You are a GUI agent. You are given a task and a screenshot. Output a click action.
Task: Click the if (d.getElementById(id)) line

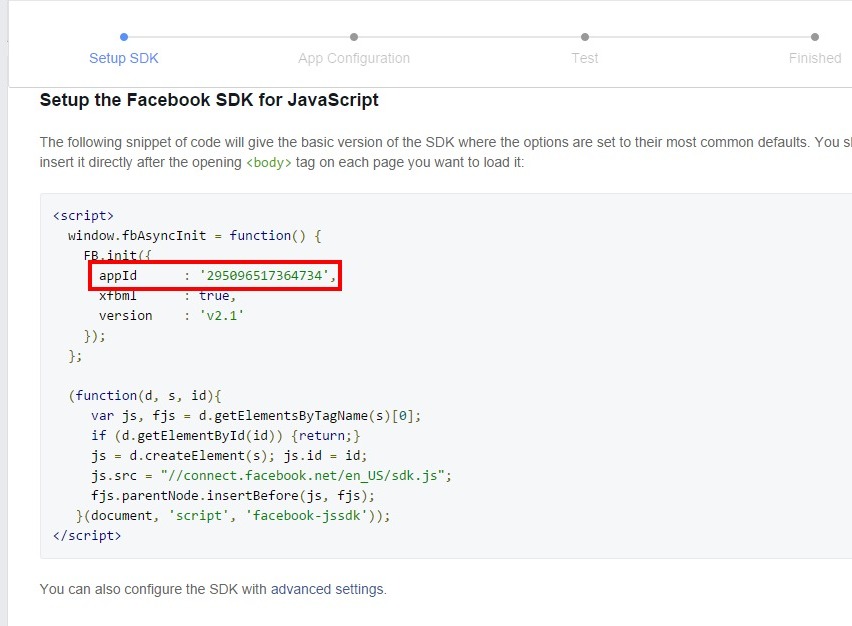[x=225, y=436]
